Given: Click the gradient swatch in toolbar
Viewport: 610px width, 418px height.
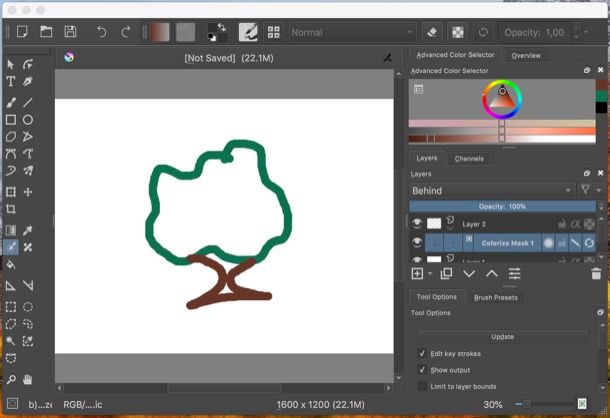Looking at the screenshot, I should [160, 32].
